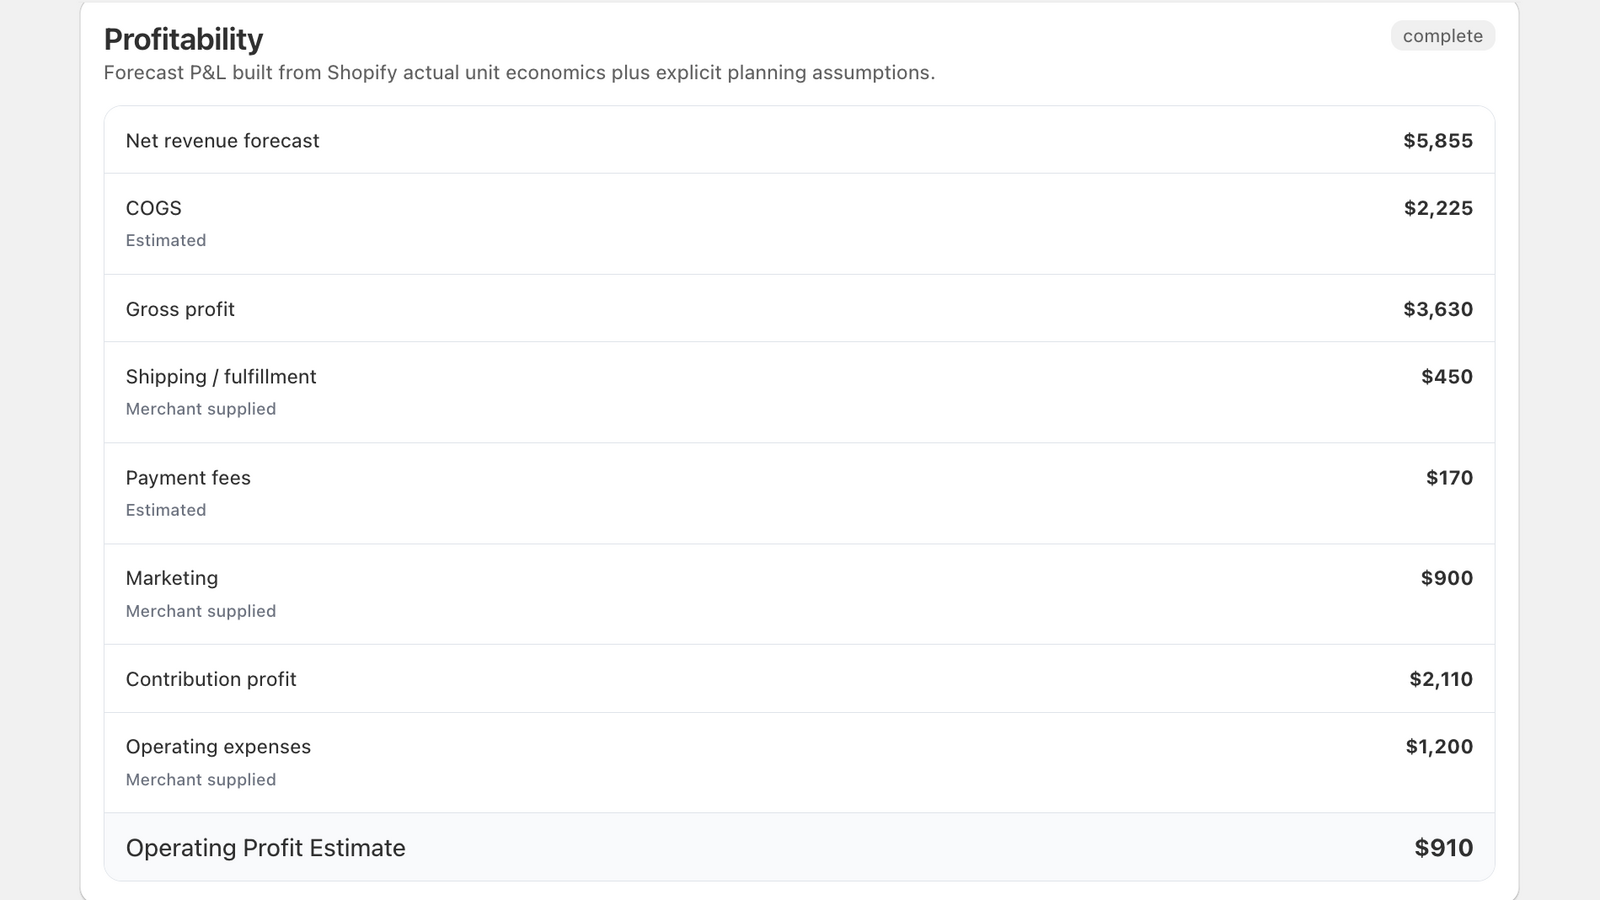The width and height of the screenshot is (1600, 900).
Task: Select the $450 shipping amount
Action: [x=1447, y=377]
